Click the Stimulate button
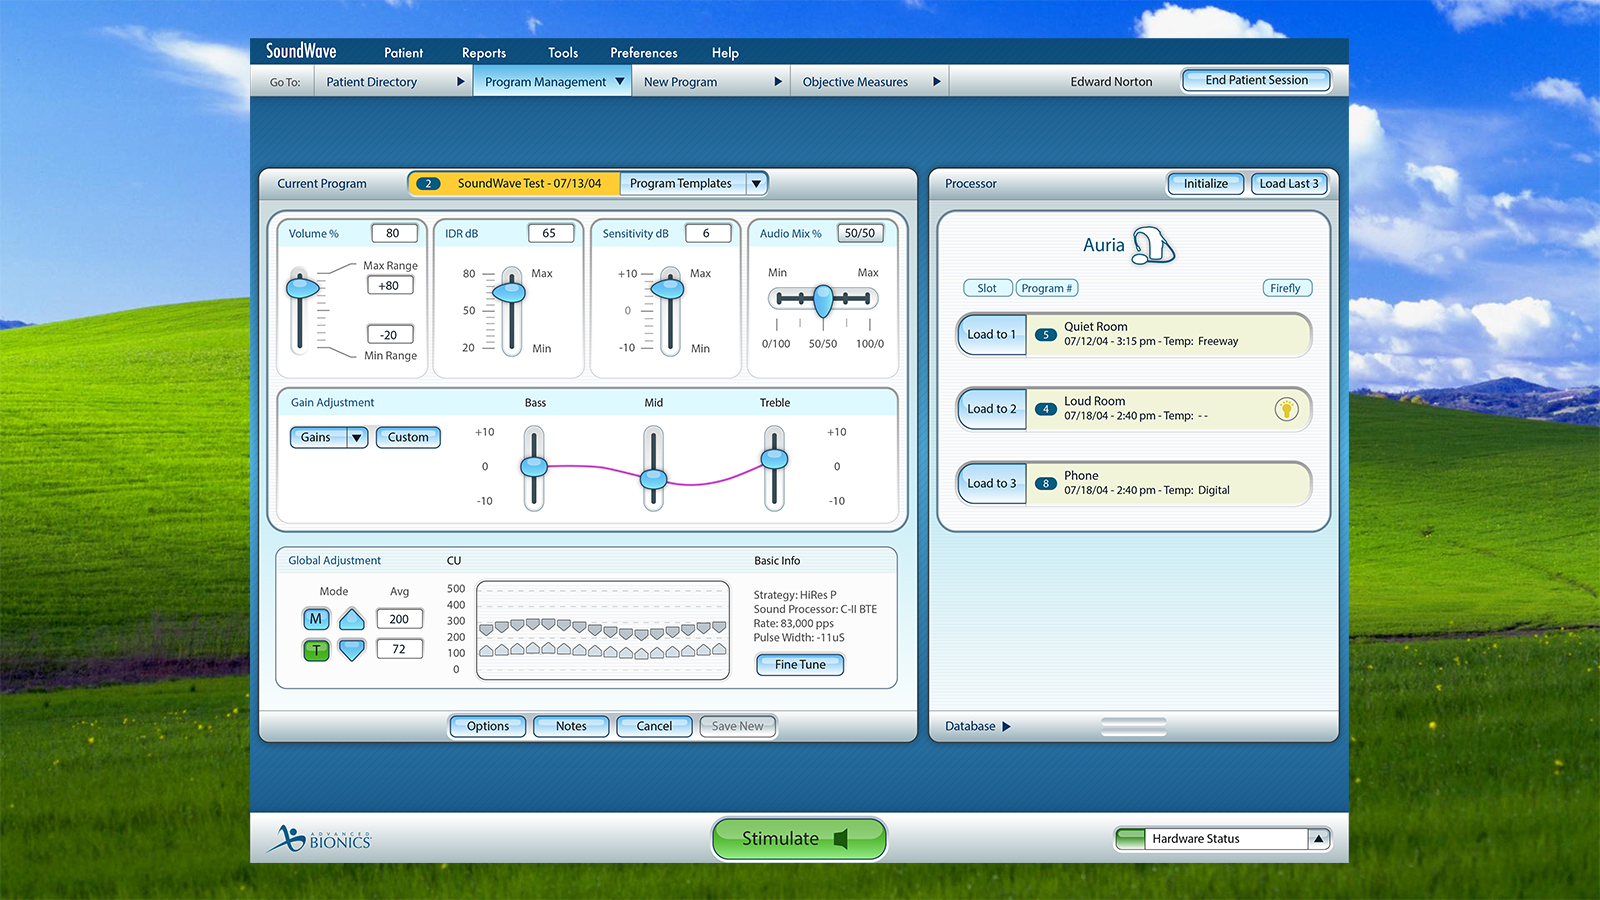Screen dimensions: 1600x900 click(x=799, y=839)
